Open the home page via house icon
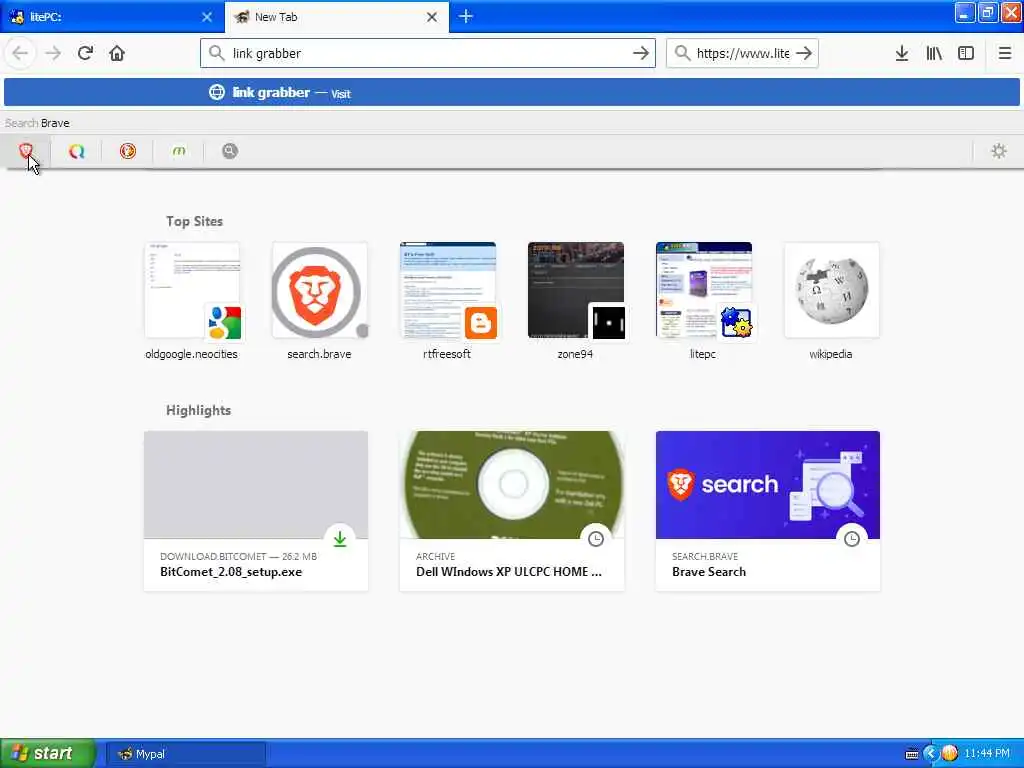 coord(117,54)
